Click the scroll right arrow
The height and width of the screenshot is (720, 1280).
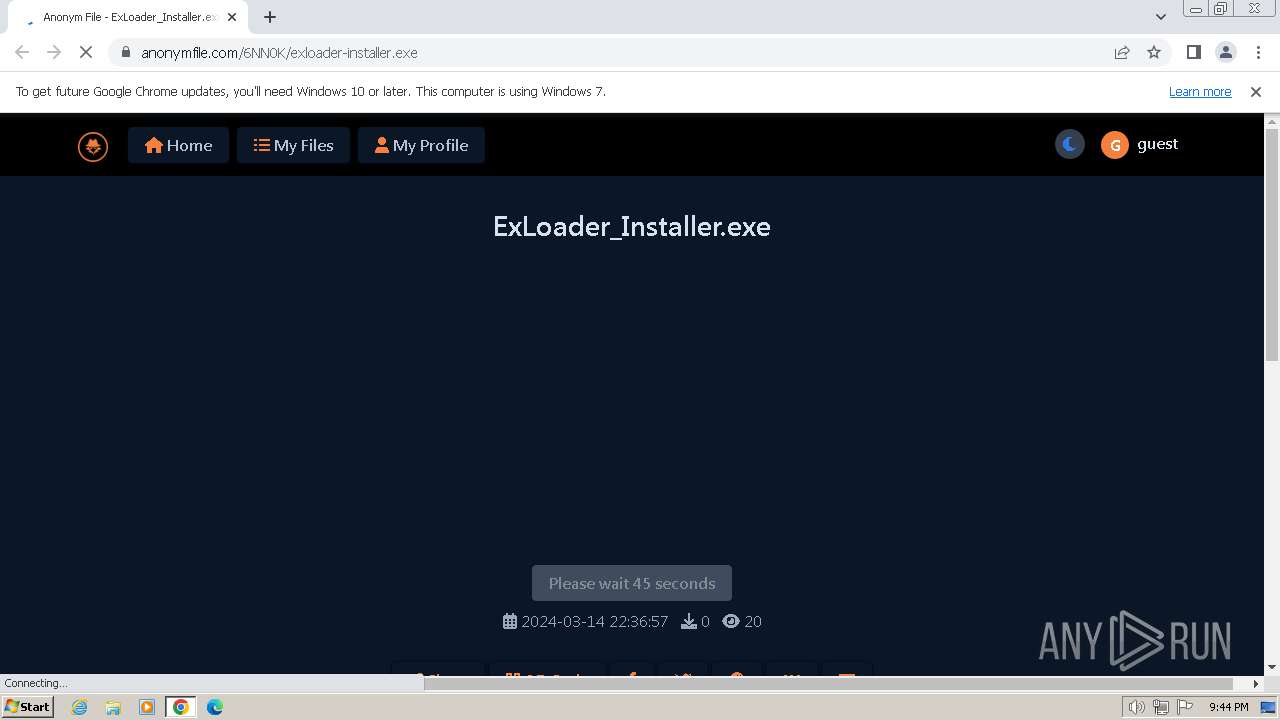click(1256, 683)
